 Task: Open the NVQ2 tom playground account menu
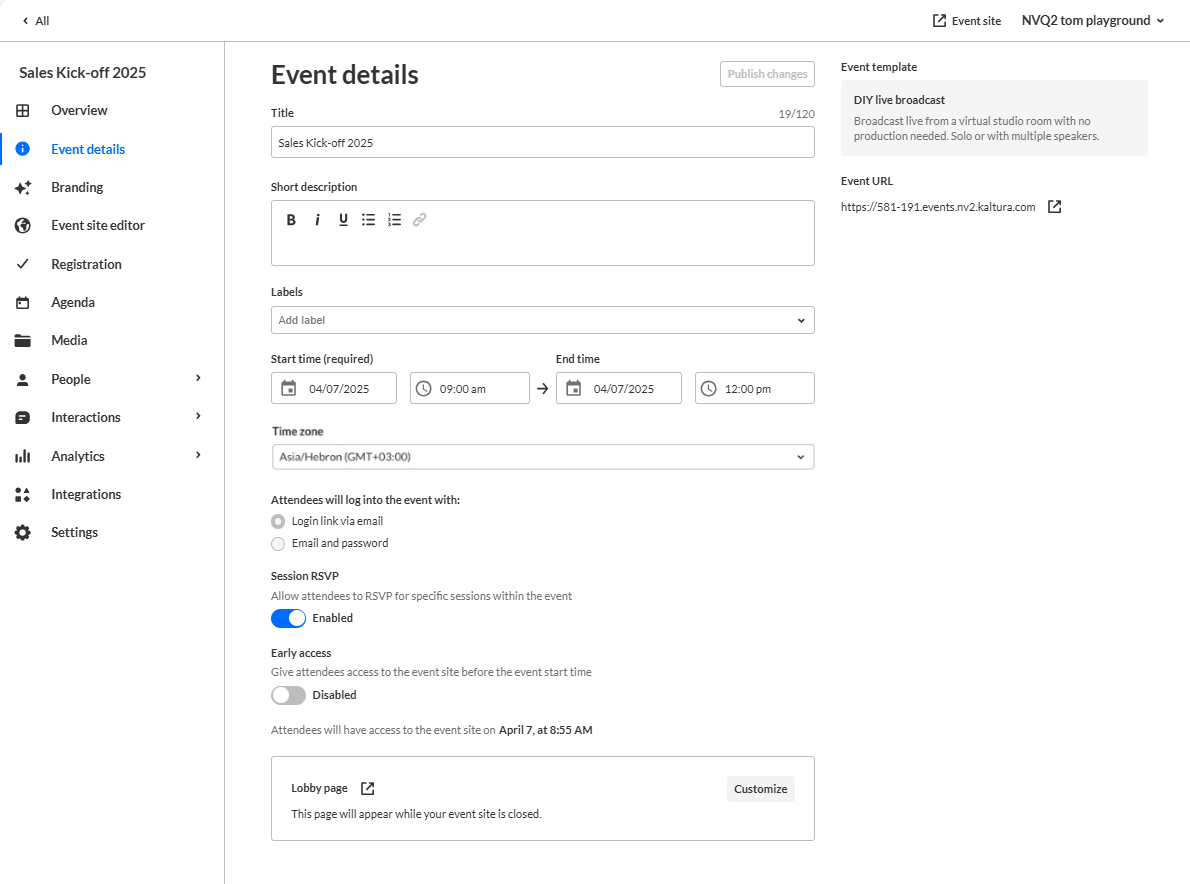[1093, 20]
